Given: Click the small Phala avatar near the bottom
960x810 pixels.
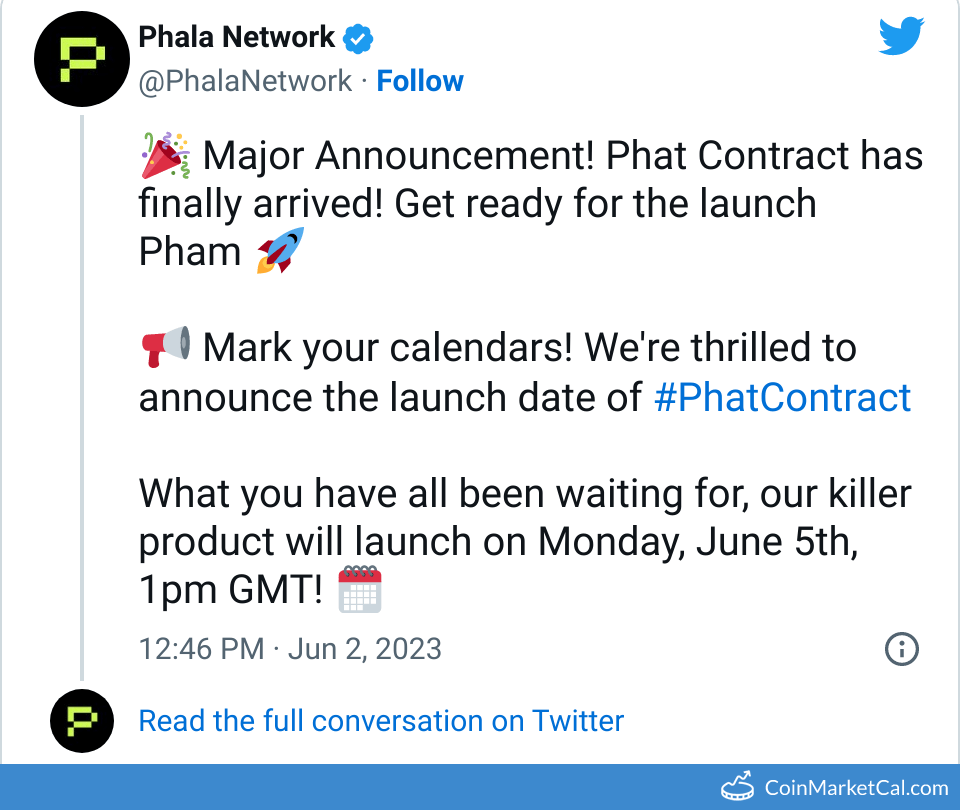Looking at the screenshot, I should [x=80, y=721].
